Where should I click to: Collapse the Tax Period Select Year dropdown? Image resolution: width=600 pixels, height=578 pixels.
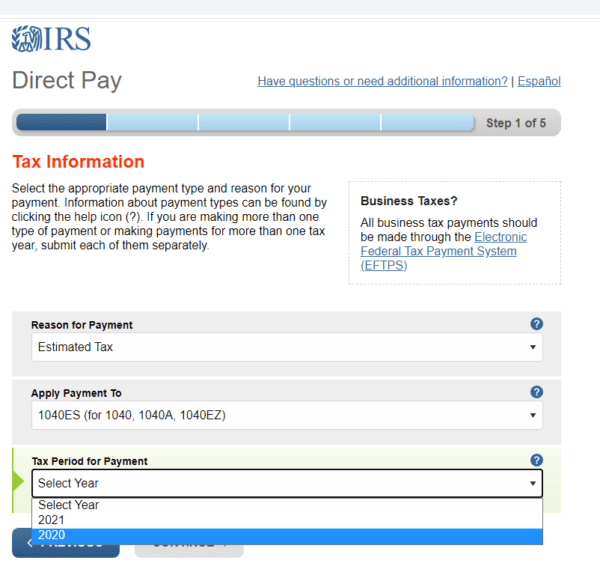(x=286, y=483)
